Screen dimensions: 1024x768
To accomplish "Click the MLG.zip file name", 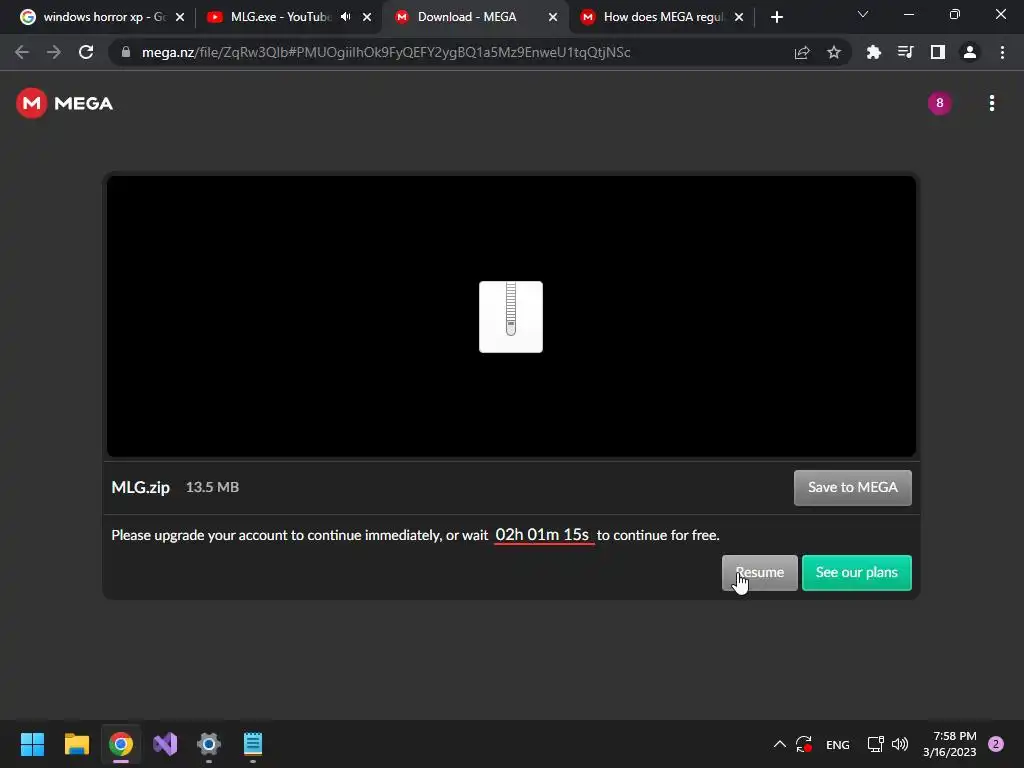I will (140, 487).
